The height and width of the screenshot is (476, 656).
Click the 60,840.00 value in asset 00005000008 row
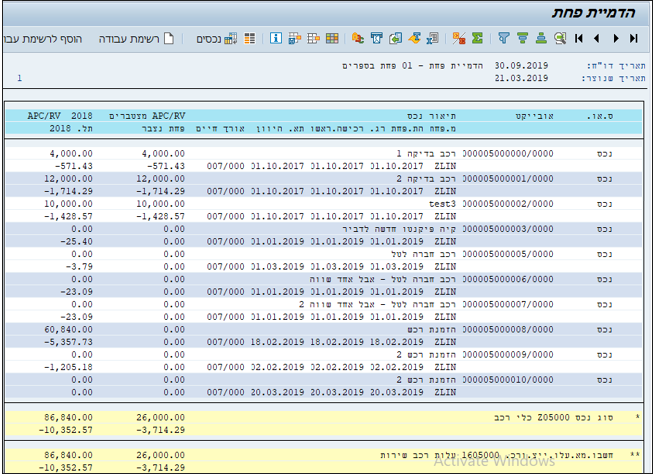click(x=69, y=329)
